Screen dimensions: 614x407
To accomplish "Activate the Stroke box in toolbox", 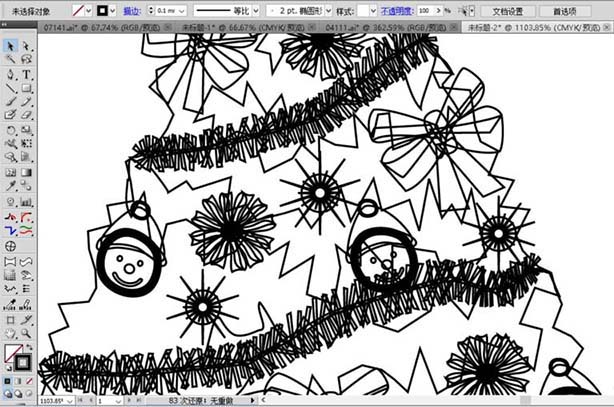I will (x=22, y=362).
